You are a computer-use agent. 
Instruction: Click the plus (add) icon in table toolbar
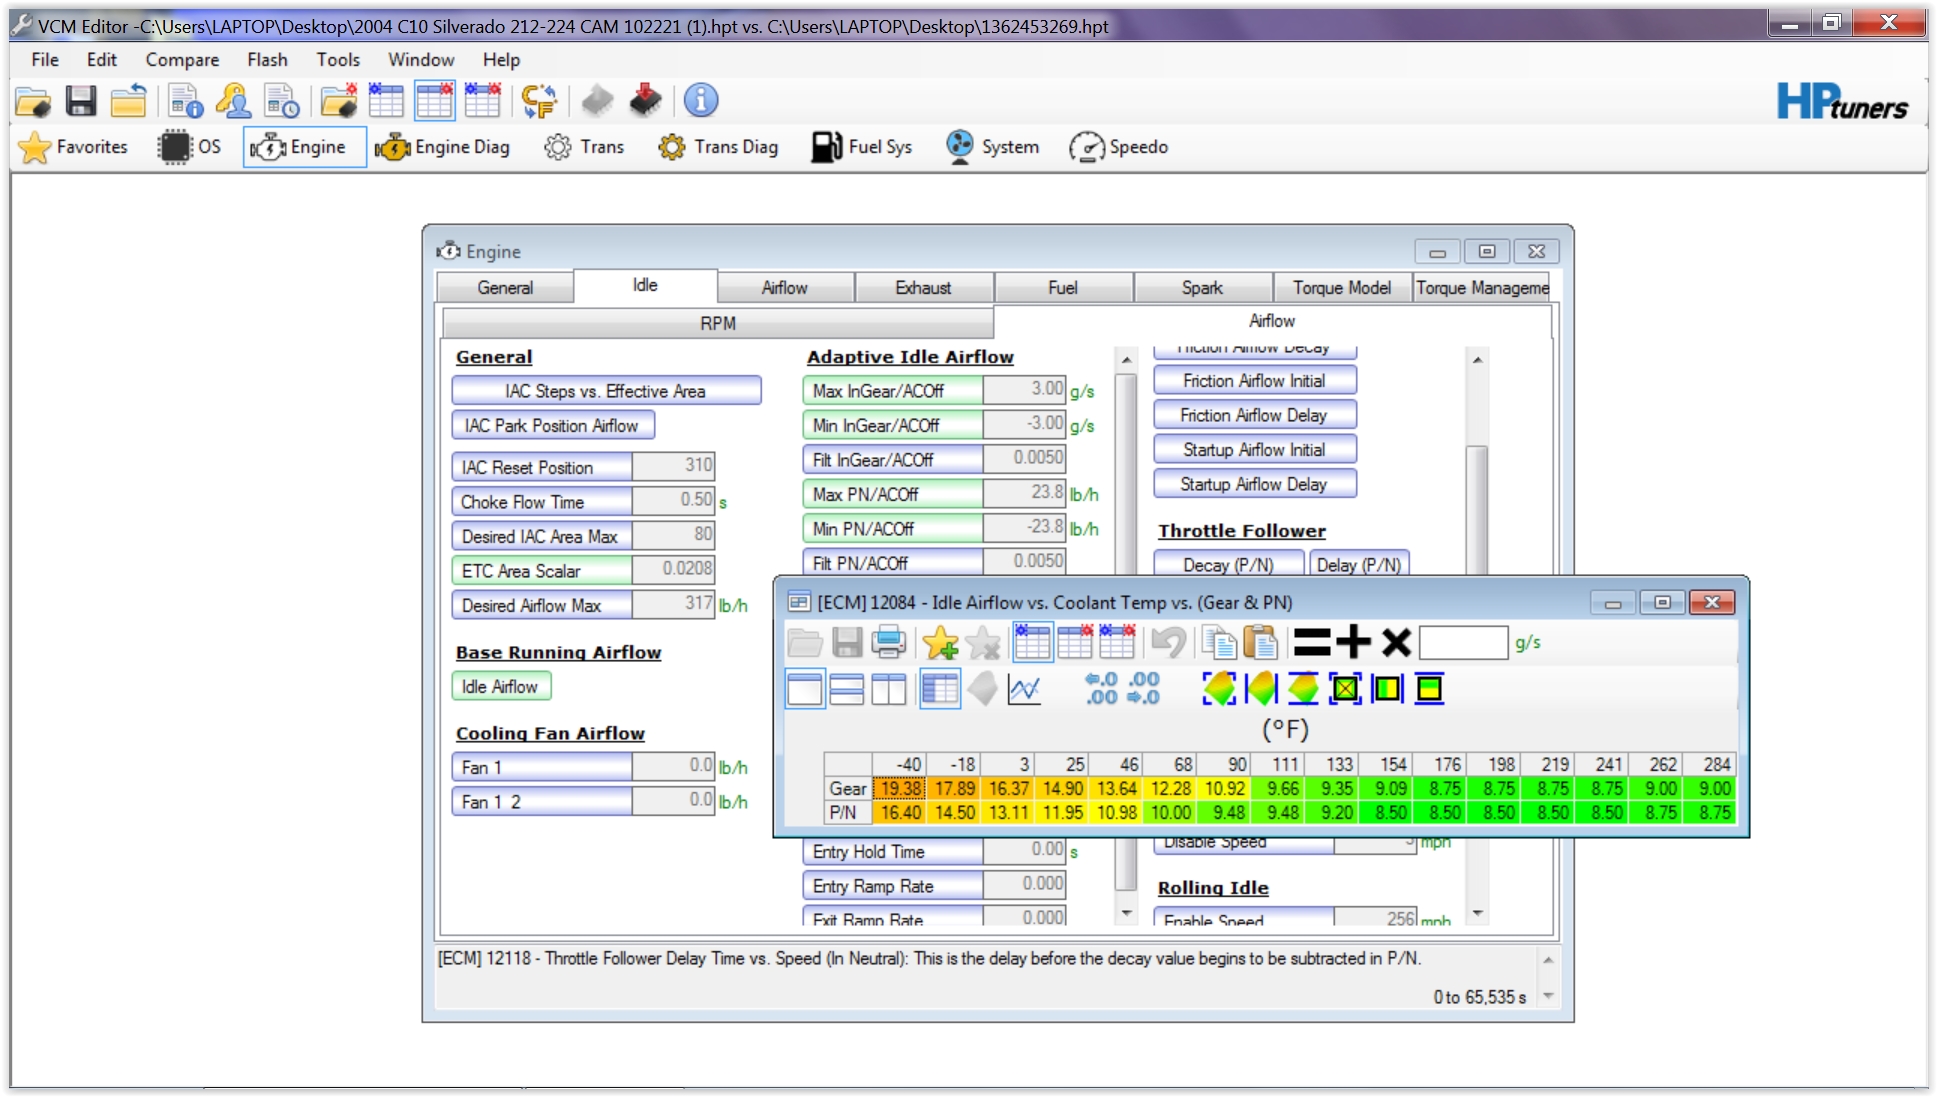(x=1354, y=642)
